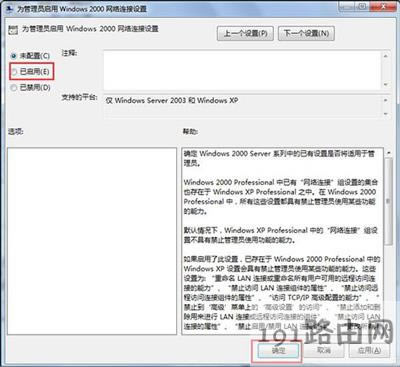Click the 帮助: label
400x367 pixels.
[190, 132]
